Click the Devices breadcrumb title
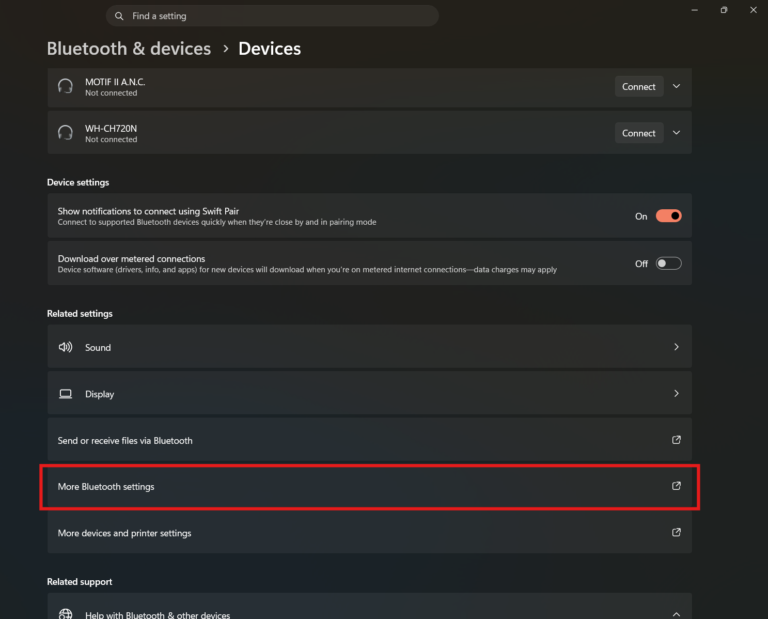The width and height of the screenshot is (768, 619). coord(269,48)
